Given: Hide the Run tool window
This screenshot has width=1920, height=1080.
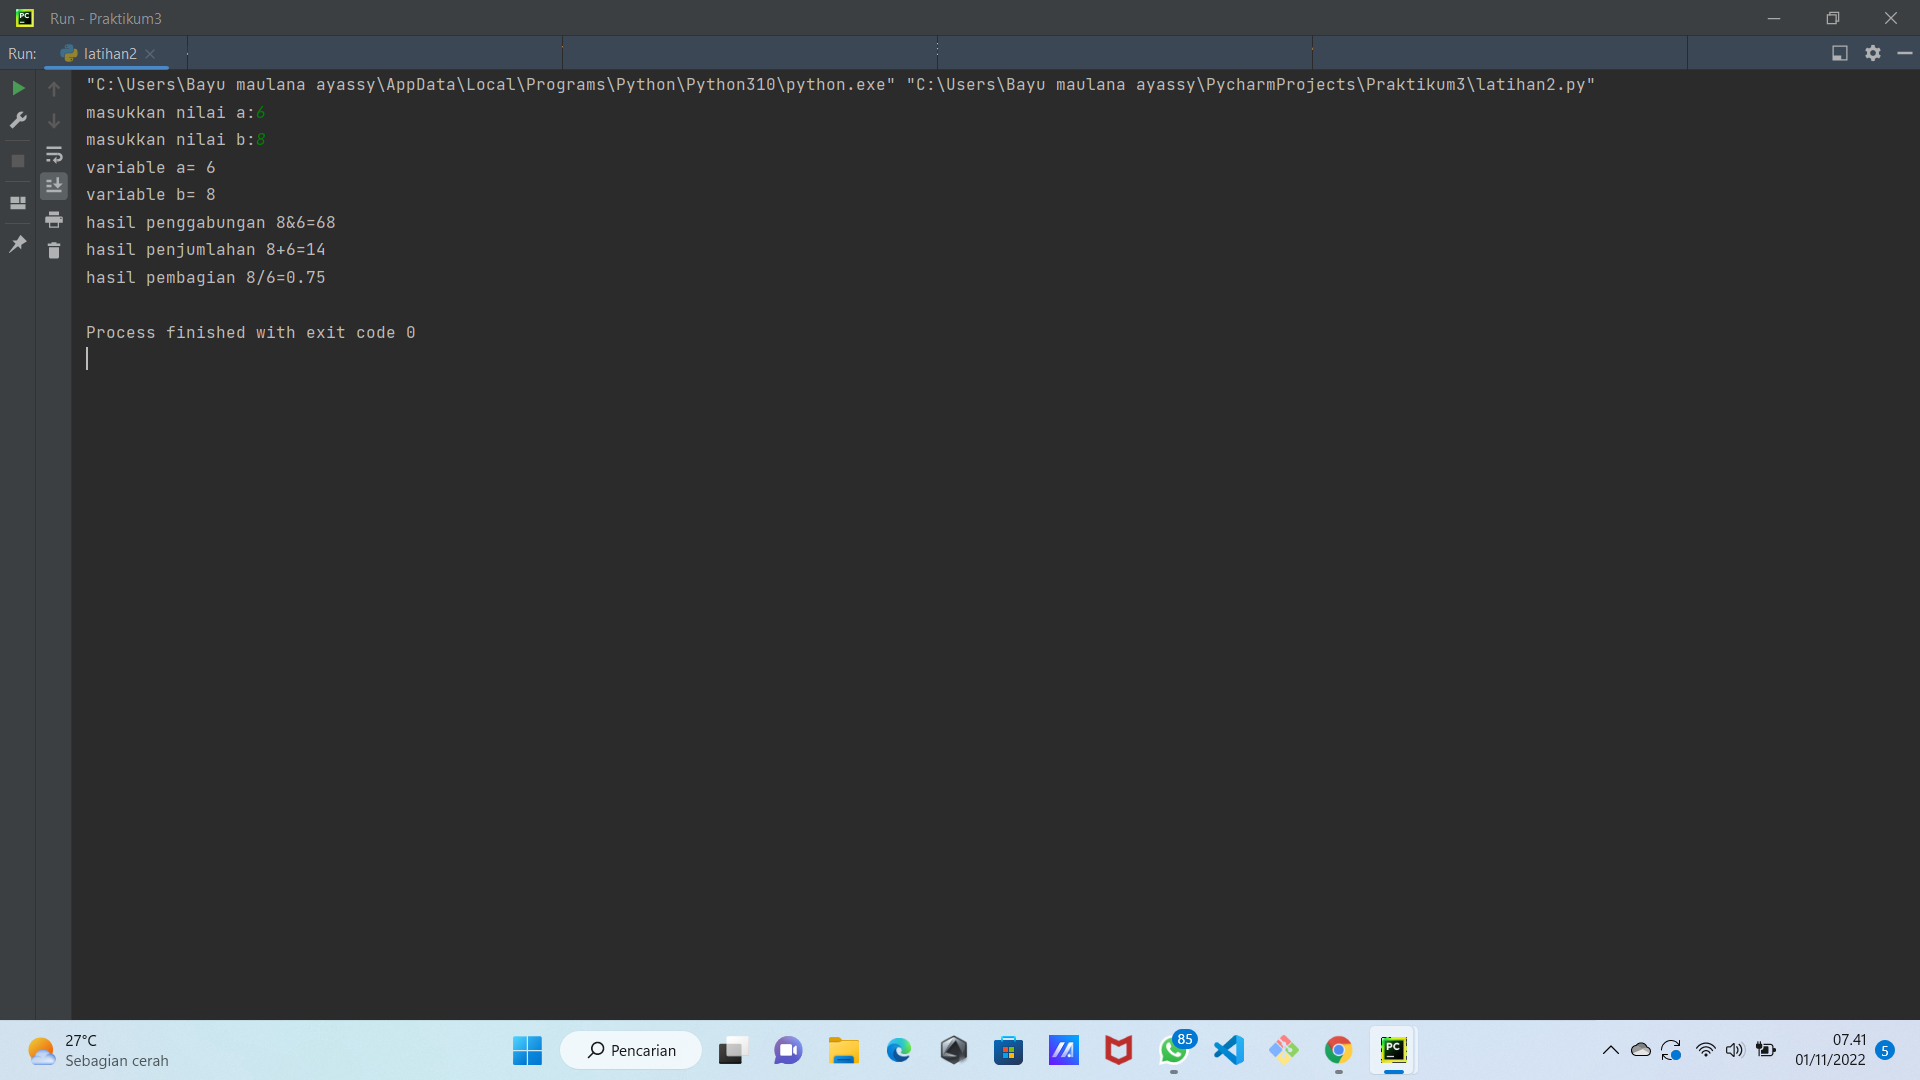Looking at the screenshot, I should coord(1905,53).
